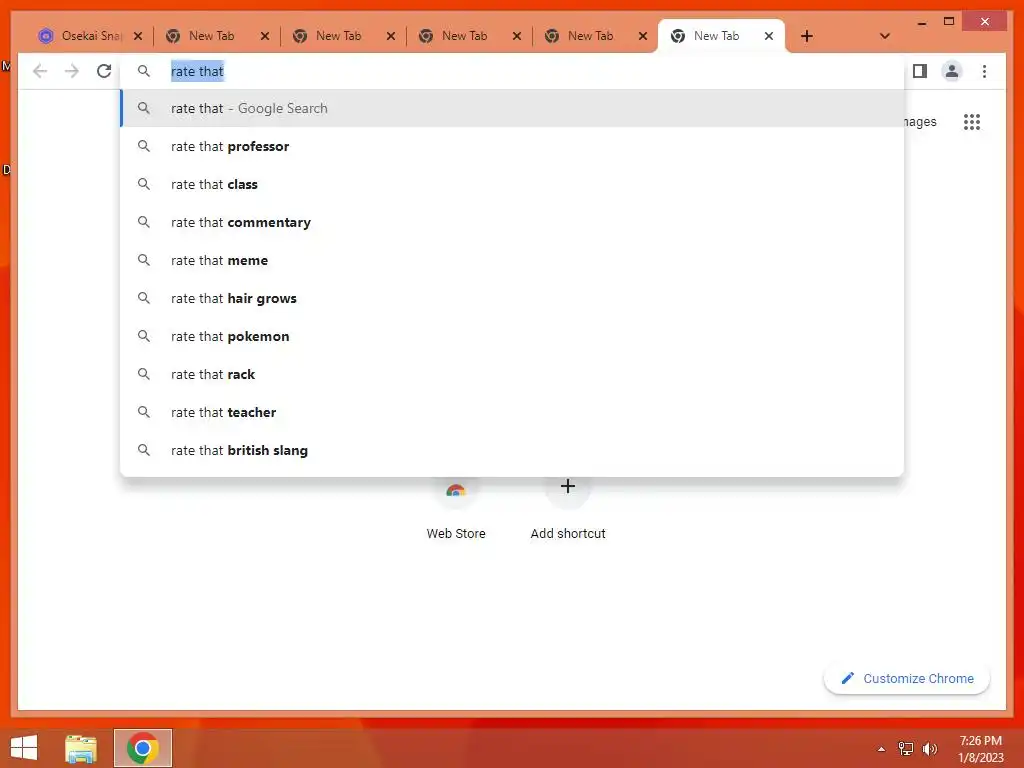Screen dimensions: 1024x768
Task: Choose suggestion 'rate that class'
Action: coord(512,184)
